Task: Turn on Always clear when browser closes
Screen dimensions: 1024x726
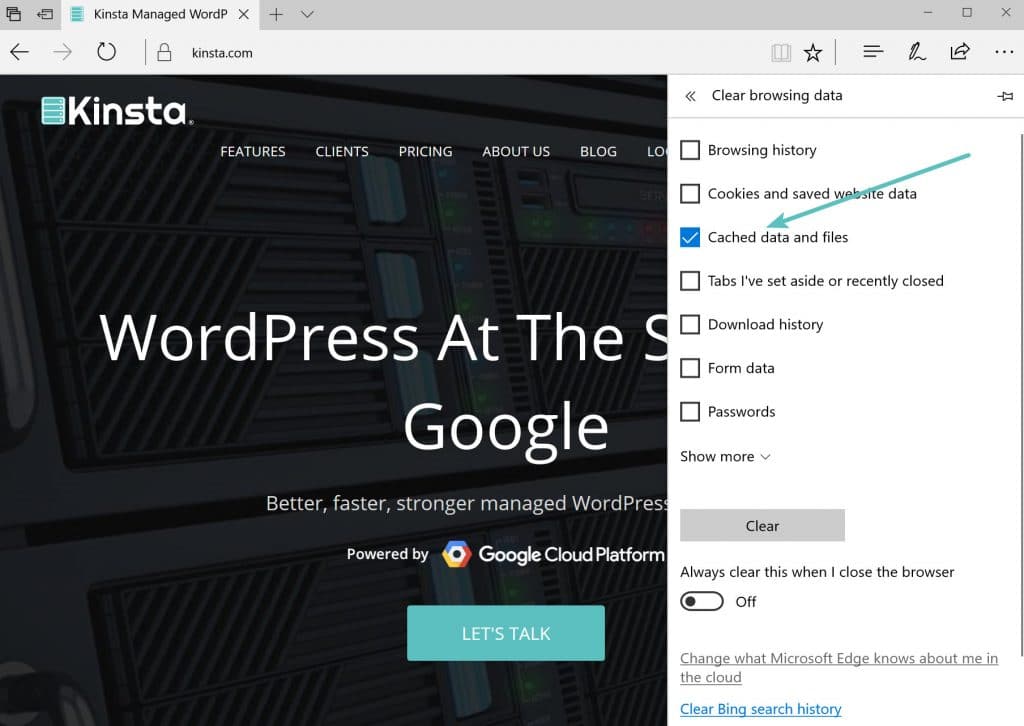Action: click(x=702, y=601)
